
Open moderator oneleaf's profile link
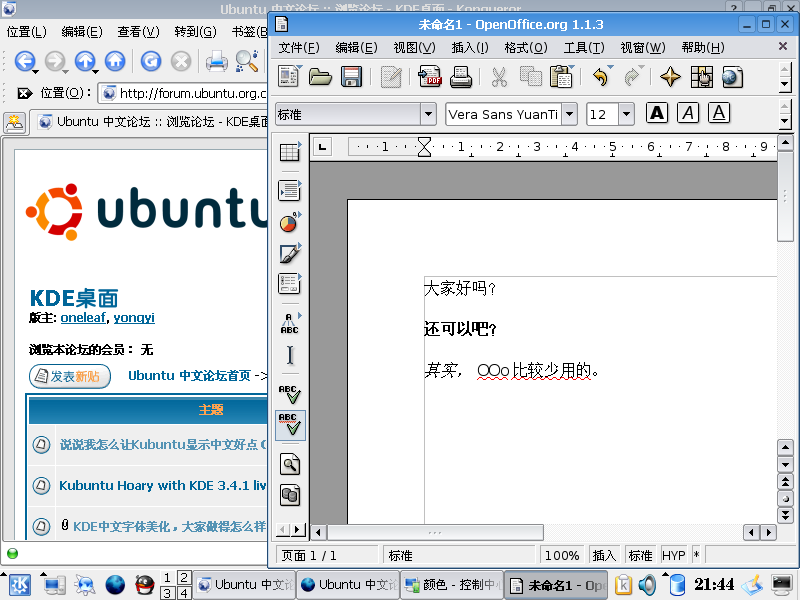(83, 317)
